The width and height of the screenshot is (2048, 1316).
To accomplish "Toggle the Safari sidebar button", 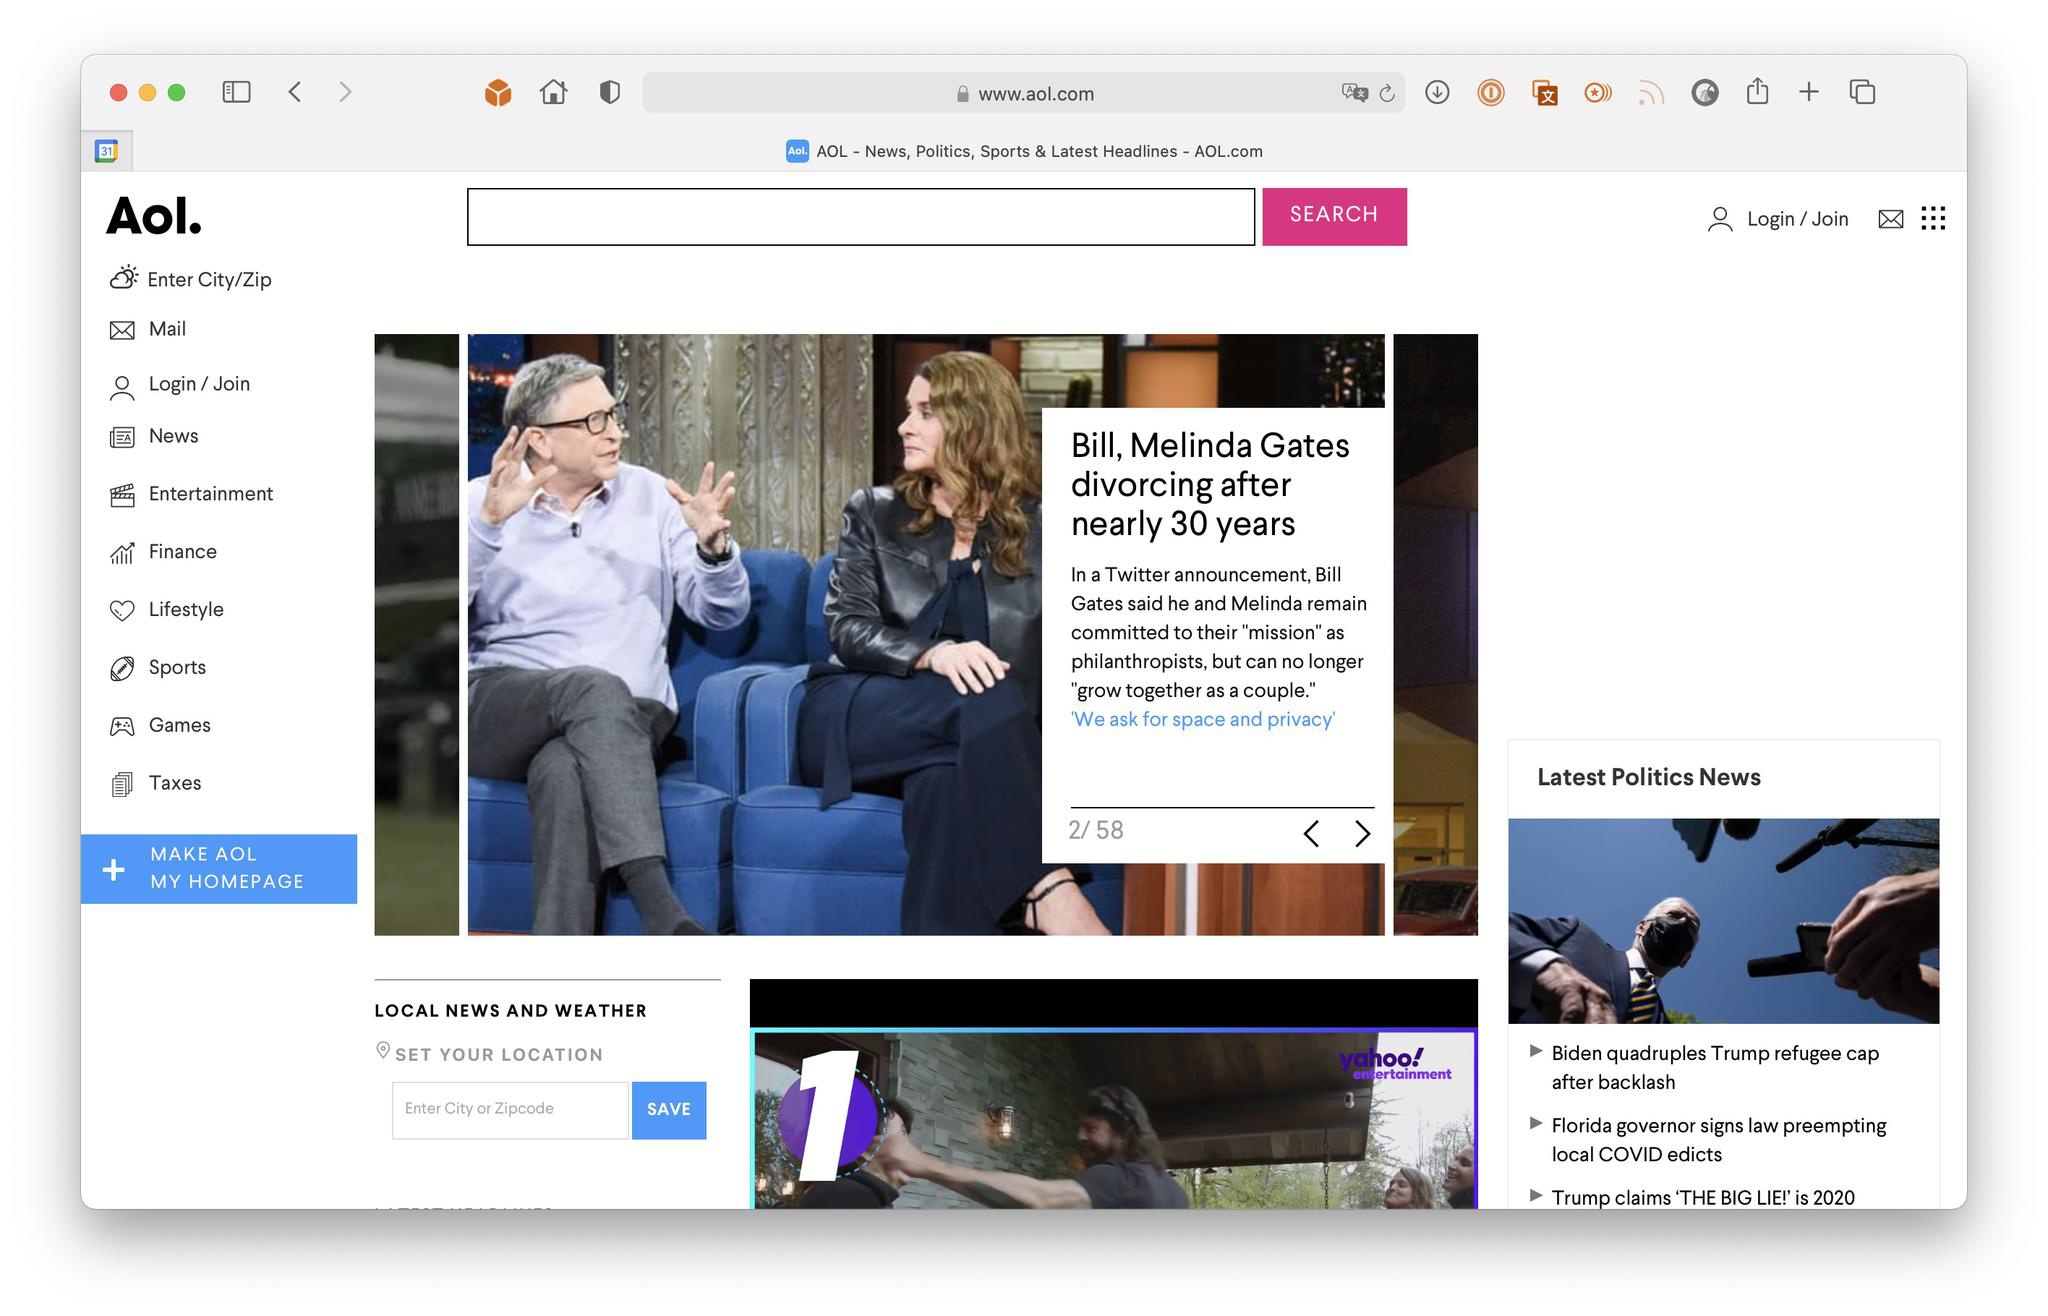I will 236,92.
